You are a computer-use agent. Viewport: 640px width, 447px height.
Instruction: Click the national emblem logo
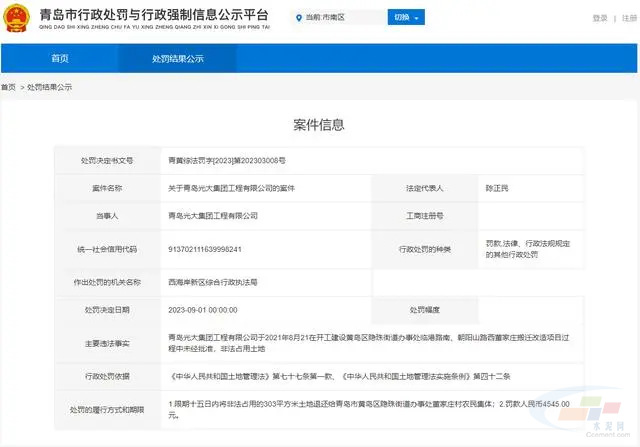click(x=17, y=18)
